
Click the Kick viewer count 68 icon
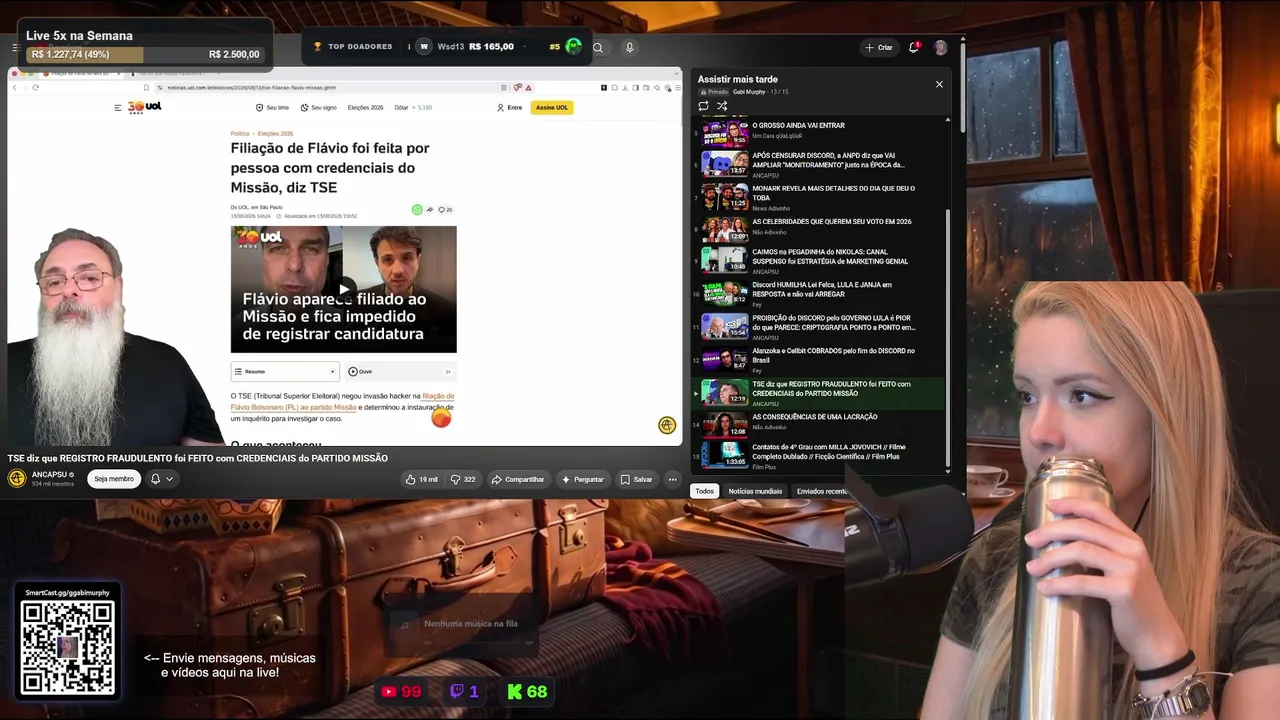point(515,691)
